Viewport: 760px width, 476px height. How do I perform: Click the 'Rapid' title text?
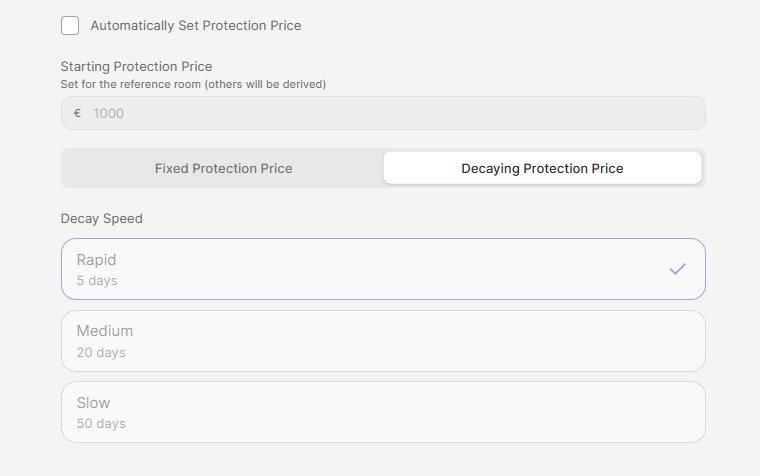(96, 260)
